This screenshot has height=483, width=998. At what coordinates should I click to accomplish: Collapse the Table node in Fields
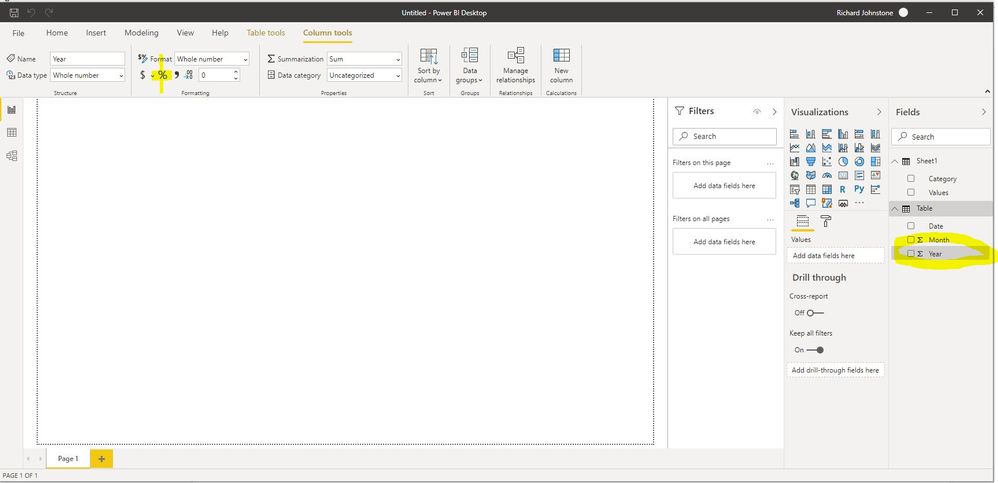pos(894,208)
